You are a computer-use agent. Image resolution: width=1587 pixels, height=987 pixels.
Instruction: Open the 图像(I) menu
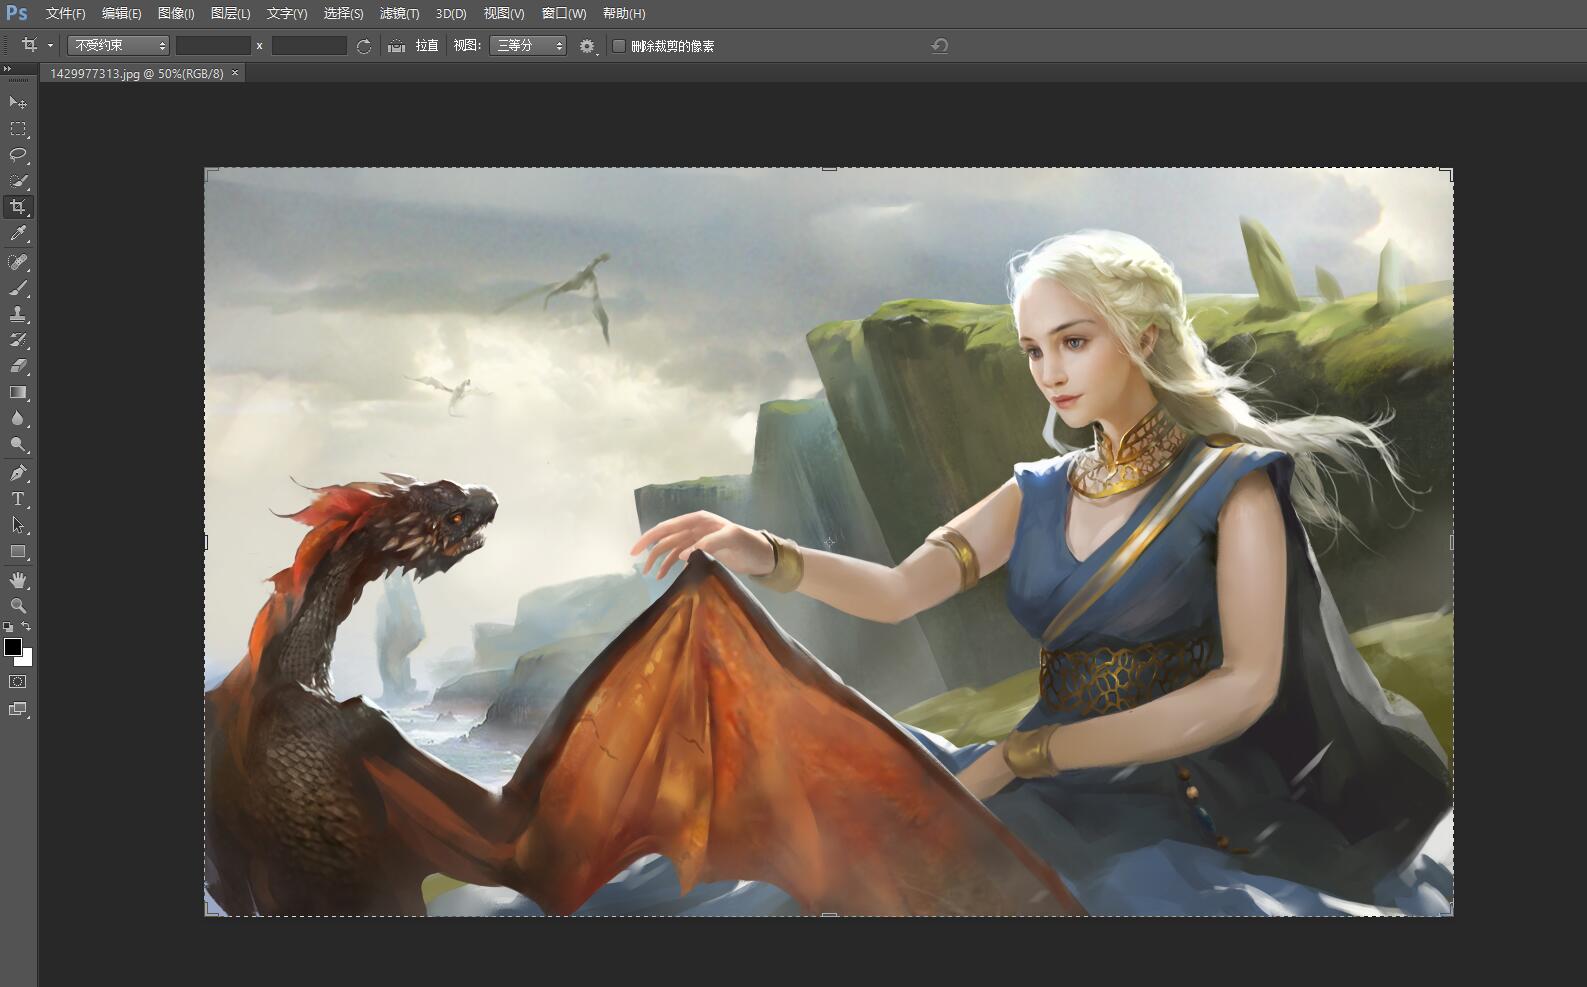point(176,14)
